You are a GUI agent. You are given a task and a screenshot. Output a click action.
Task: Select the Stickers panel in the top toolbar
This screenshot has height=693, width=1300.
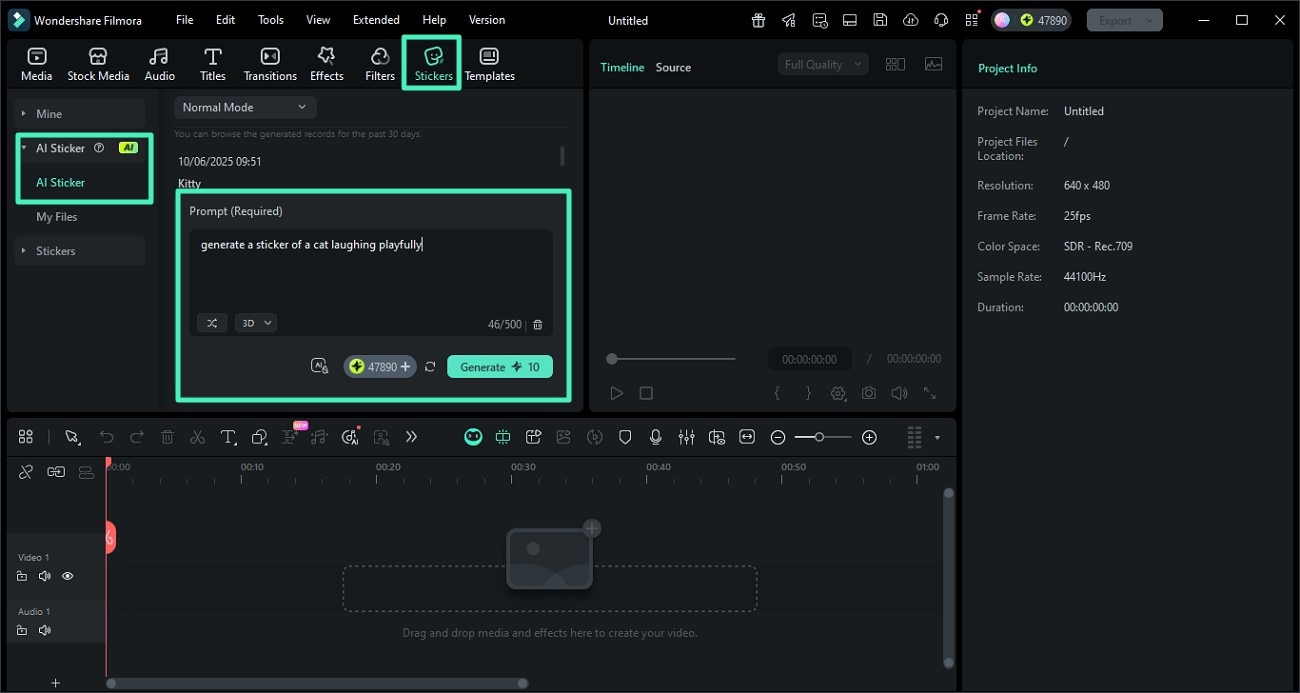click(432, 62)
